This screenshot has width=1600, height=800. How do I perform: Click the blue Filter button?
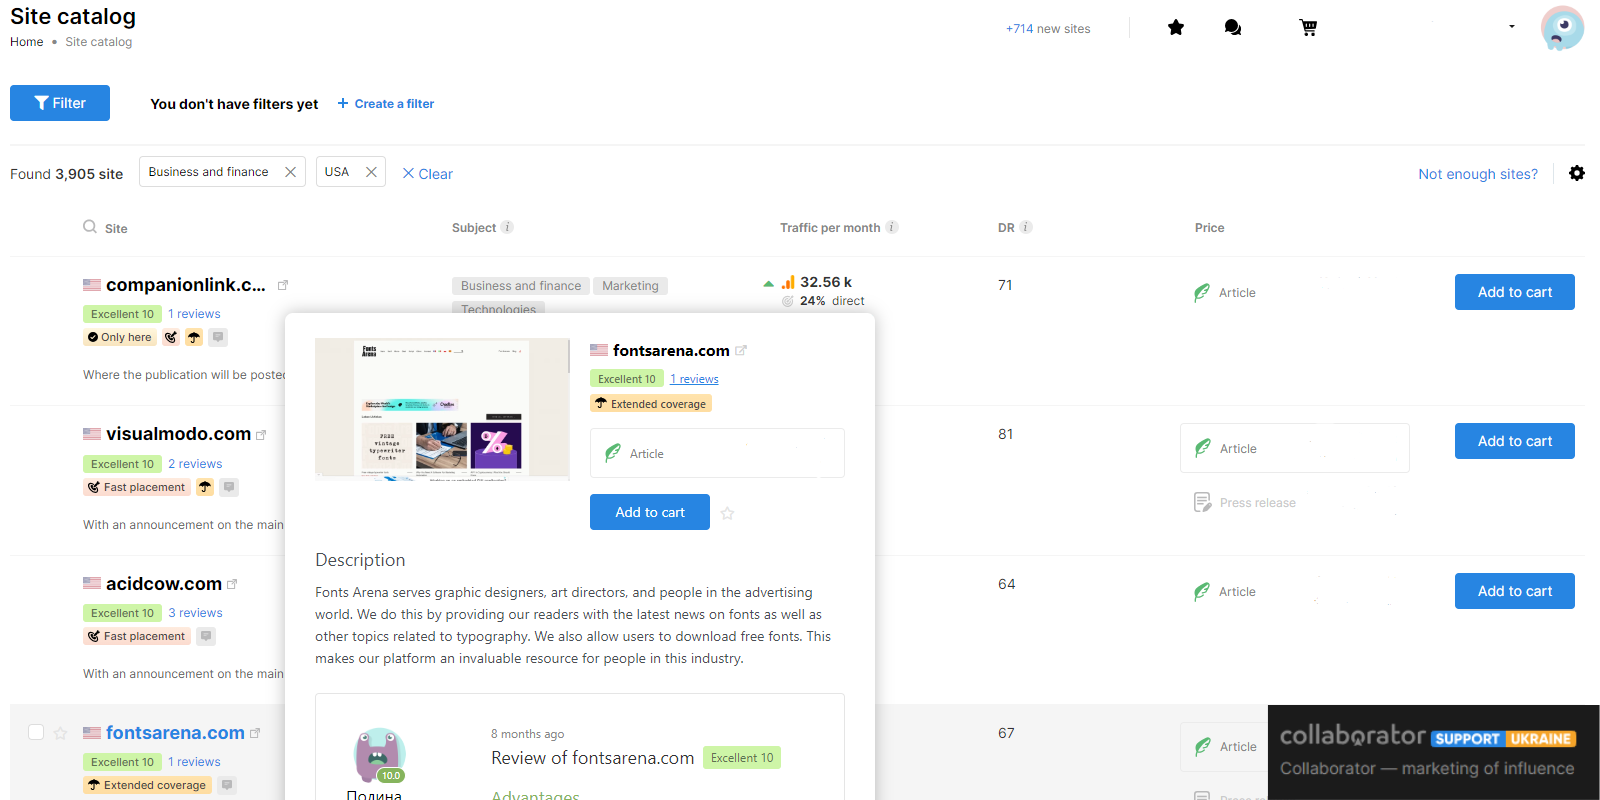click(x=60, y=103)
